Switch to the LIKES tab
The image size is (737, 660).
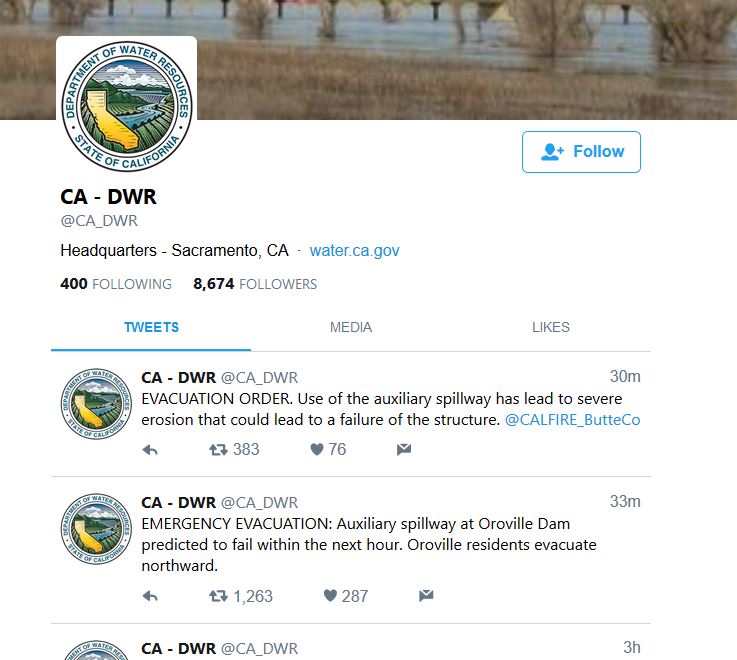(551, 327)
